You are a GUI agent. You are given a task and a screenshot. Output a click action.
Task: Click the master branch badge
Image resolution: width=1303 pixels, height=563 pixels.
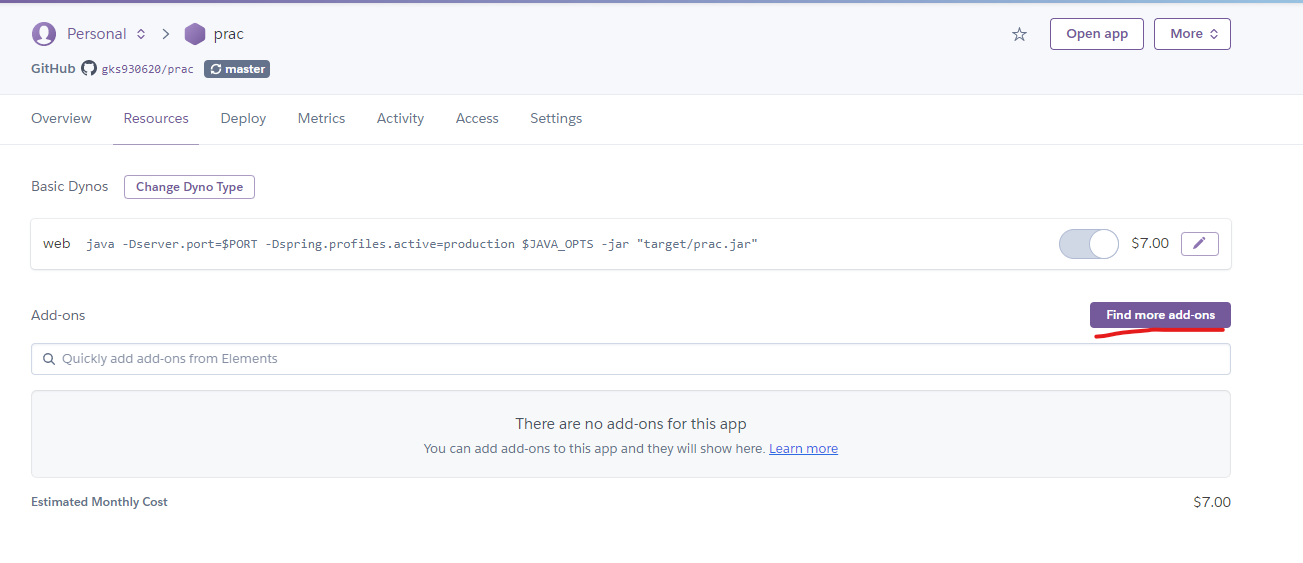pyautogui.click(x=237, y=69)
